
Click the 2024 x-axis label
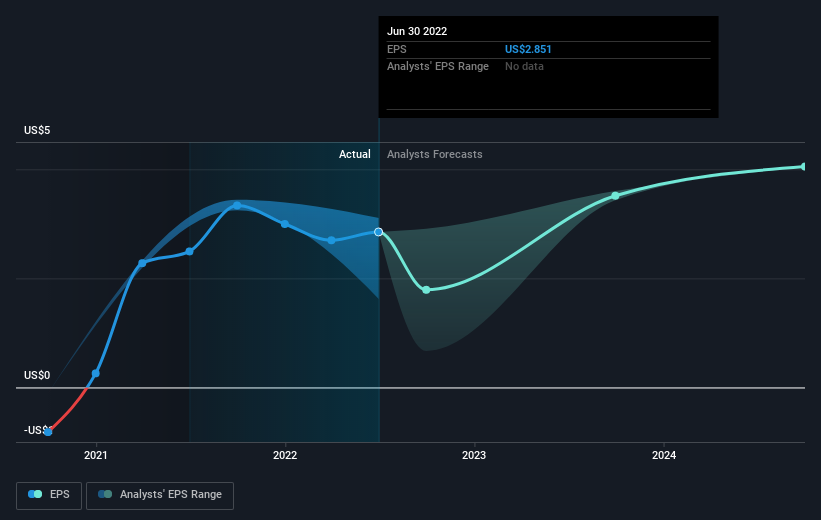(663, 456)
